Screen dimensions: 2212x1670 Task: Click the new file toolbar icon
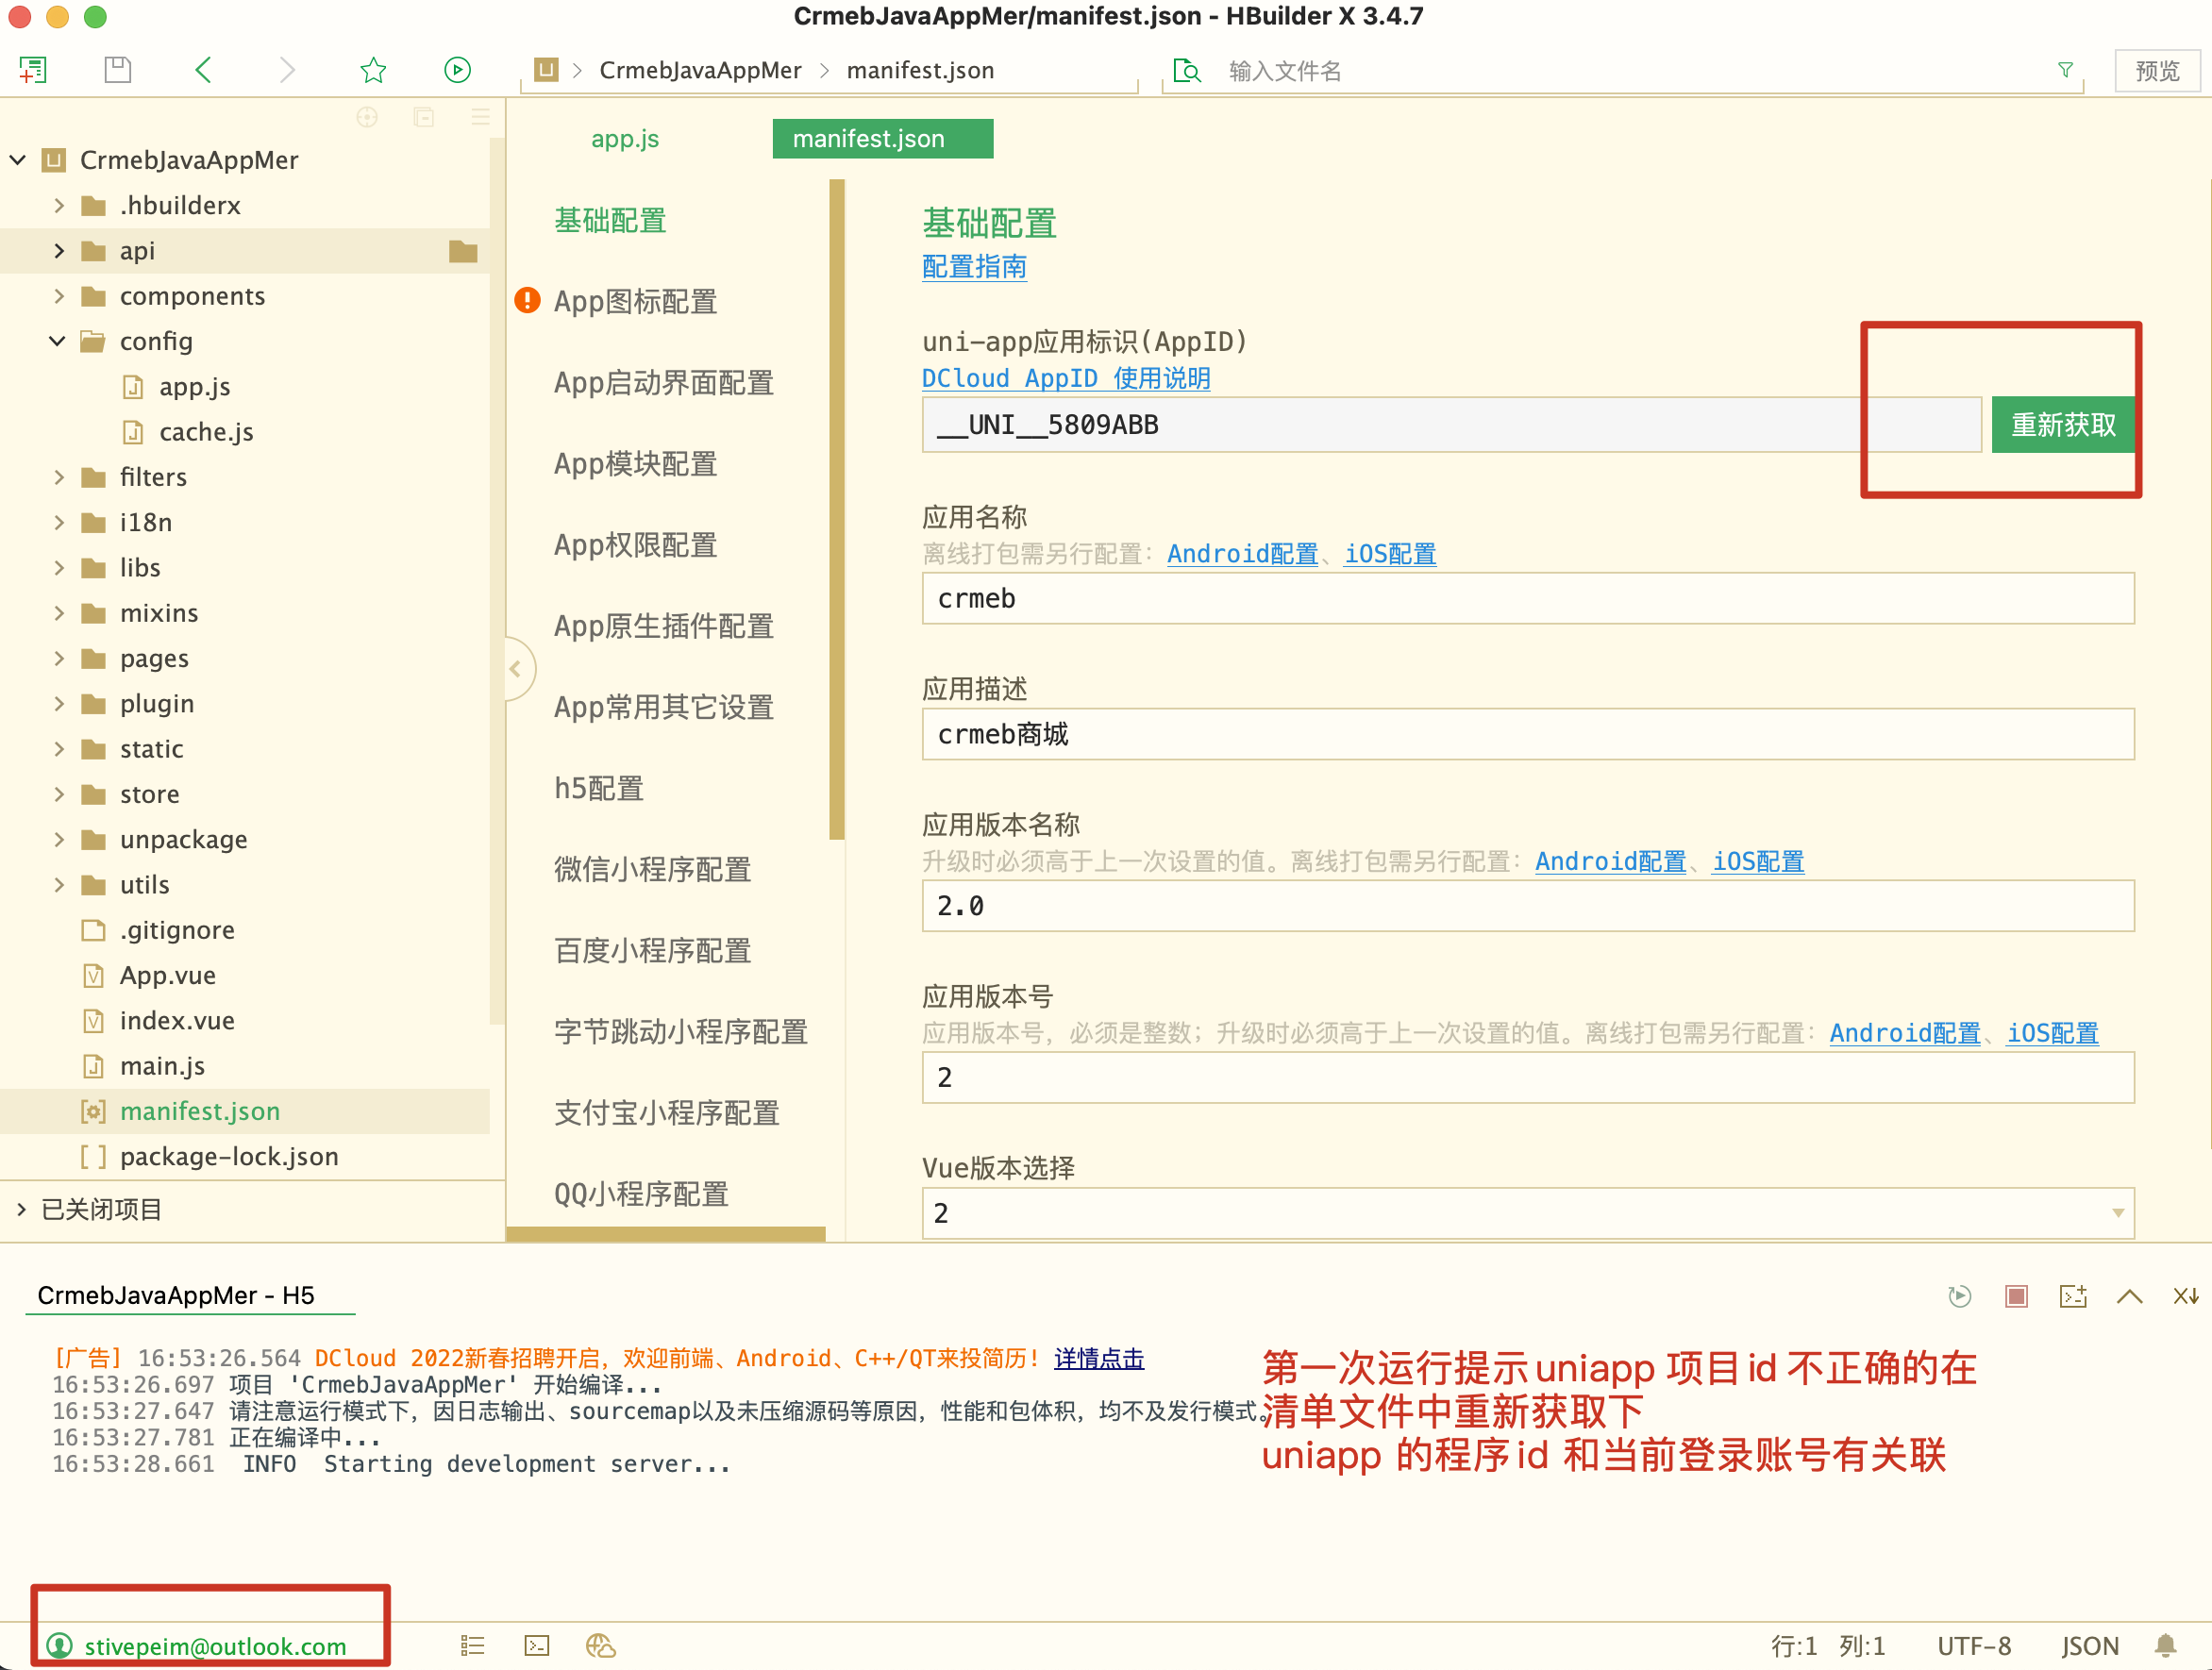[33, 70]
